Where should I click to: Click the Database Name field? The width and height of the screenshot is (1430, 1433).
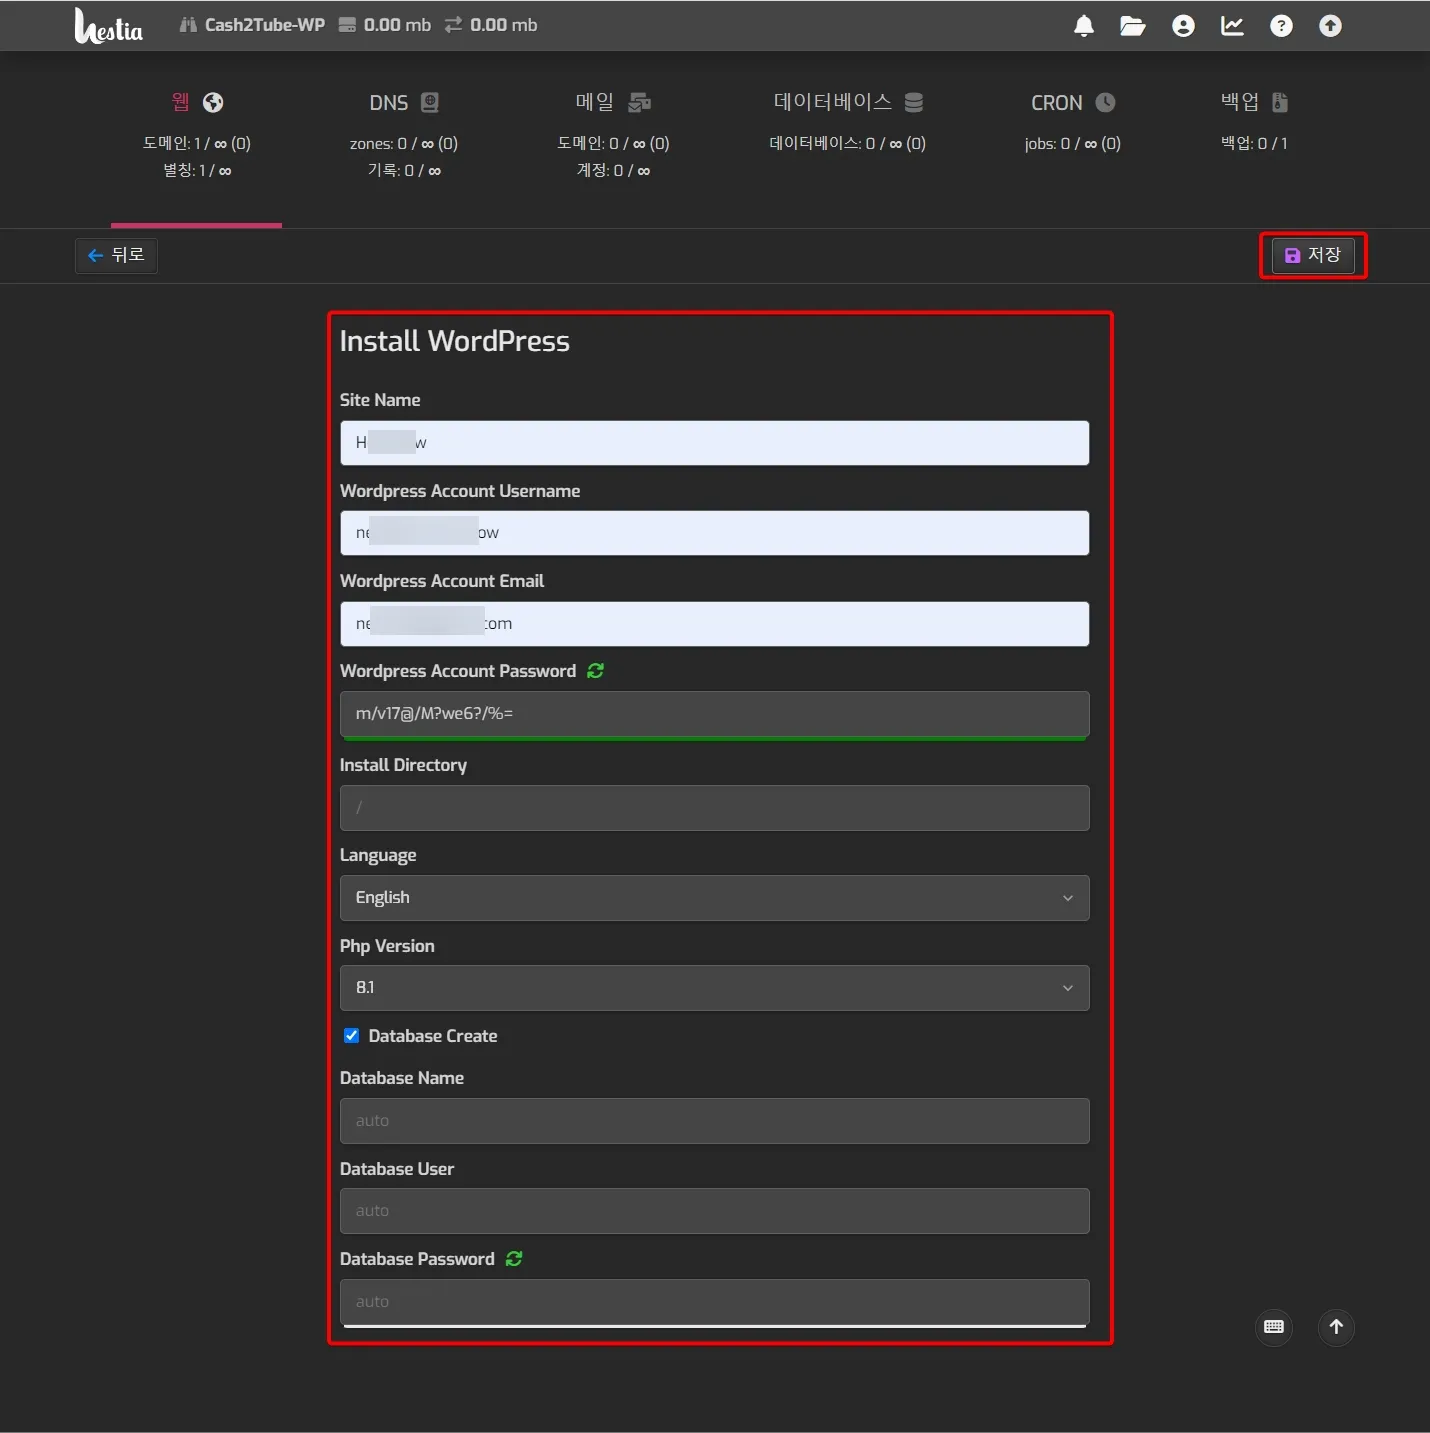pos(714,1121)
